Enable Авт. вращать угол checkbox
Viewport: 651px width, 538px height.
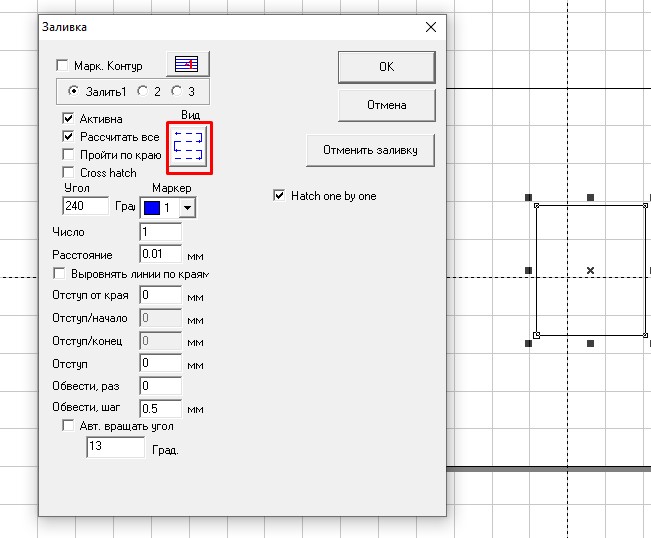tap(69, 425)
